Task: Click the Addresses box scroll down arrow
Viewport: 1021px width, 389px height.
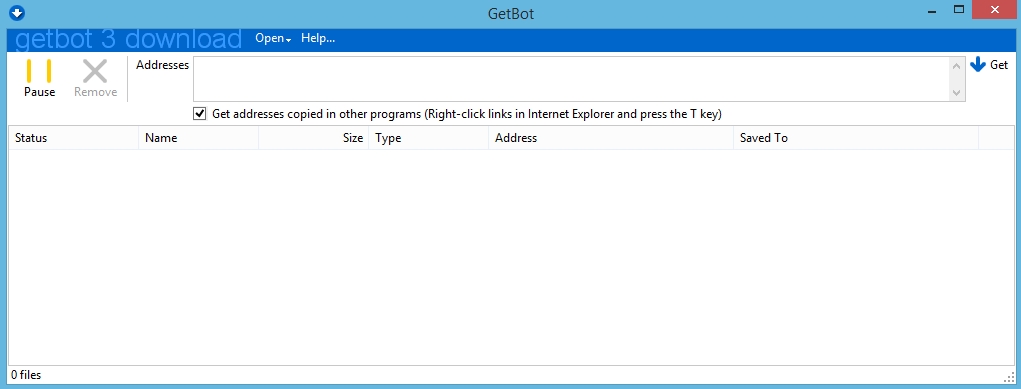Action: click(957, 93)
